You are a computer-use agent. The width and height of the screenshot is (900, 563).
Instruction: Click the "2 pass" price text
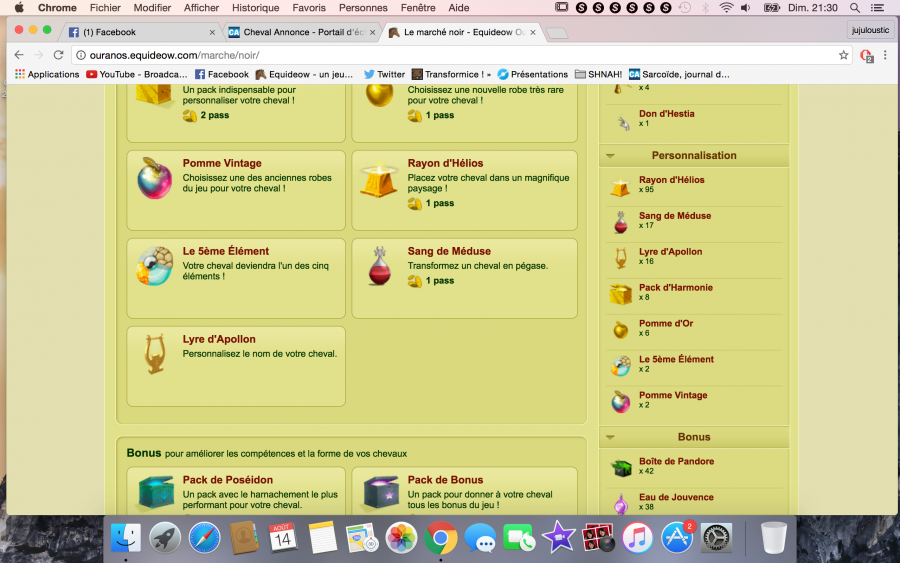[x=215, y=115]
